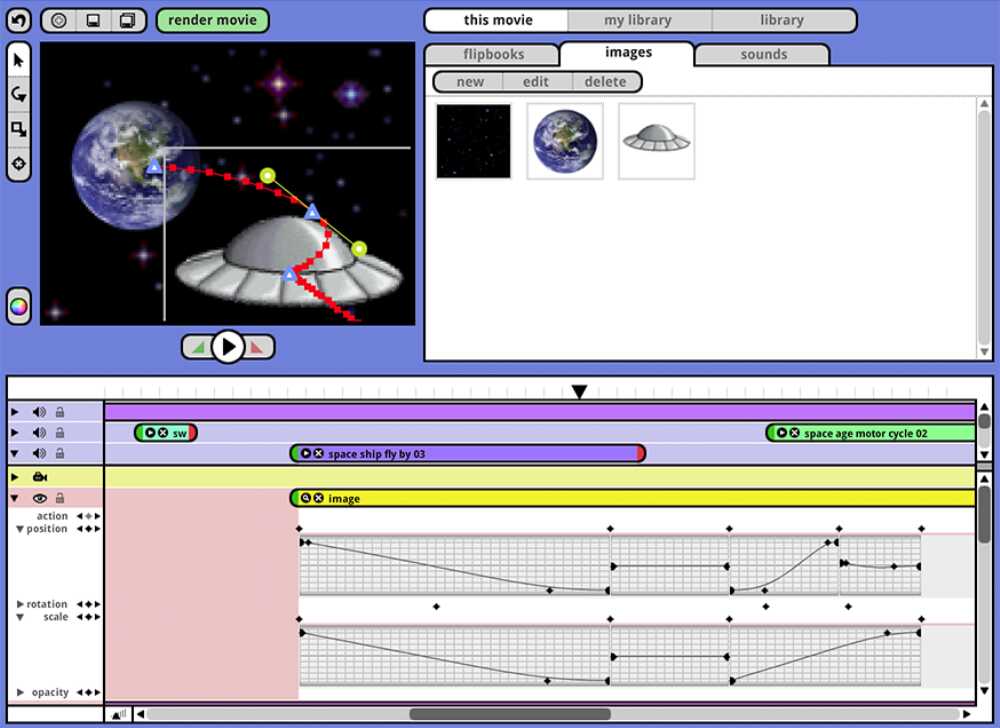Screen dimensions: 1000x728
Task: Click the render movie button
Action: click(212, 20)
